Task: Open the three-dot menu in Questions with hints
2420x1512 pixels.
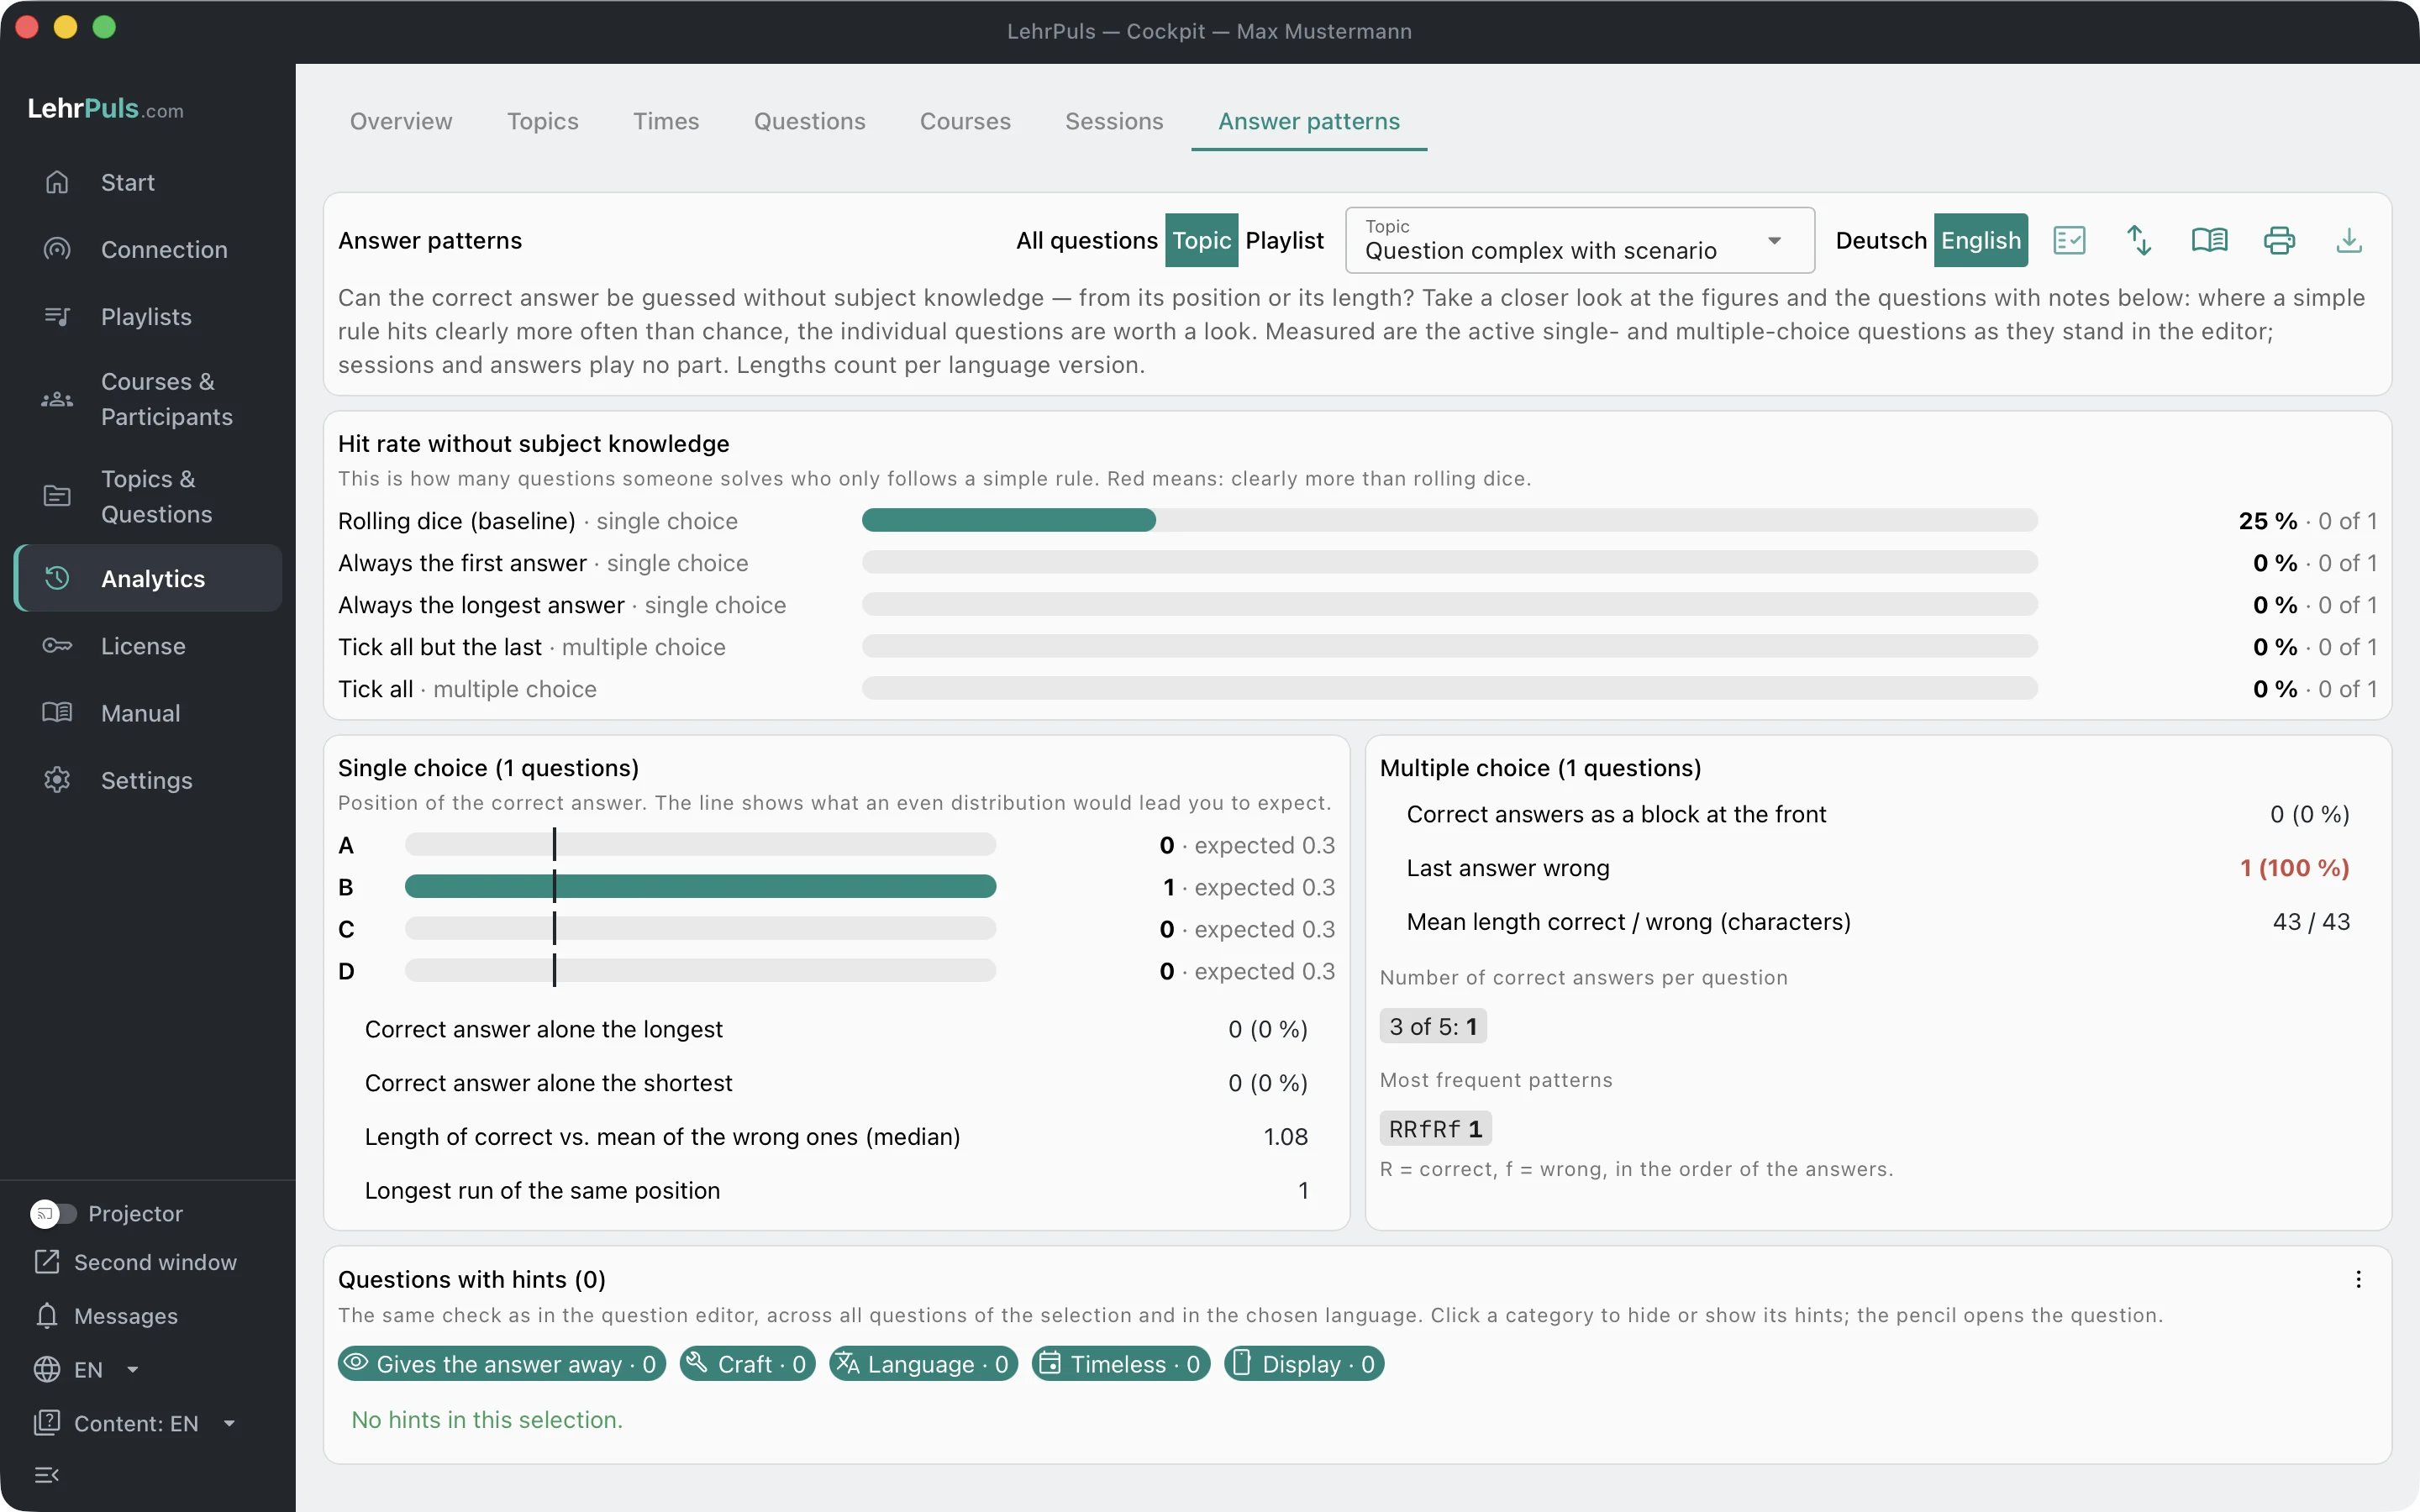Action: [2358, 1279]
